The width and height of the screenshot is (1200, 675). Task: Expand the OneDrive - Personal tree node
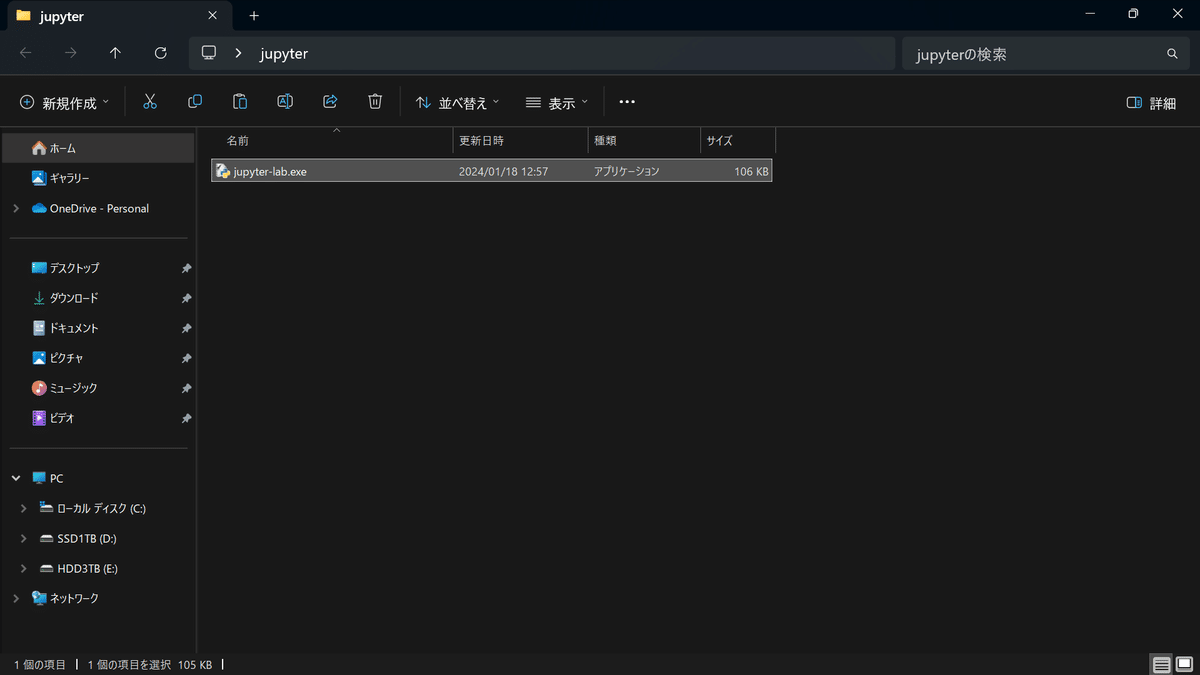(x=16, y=208)
